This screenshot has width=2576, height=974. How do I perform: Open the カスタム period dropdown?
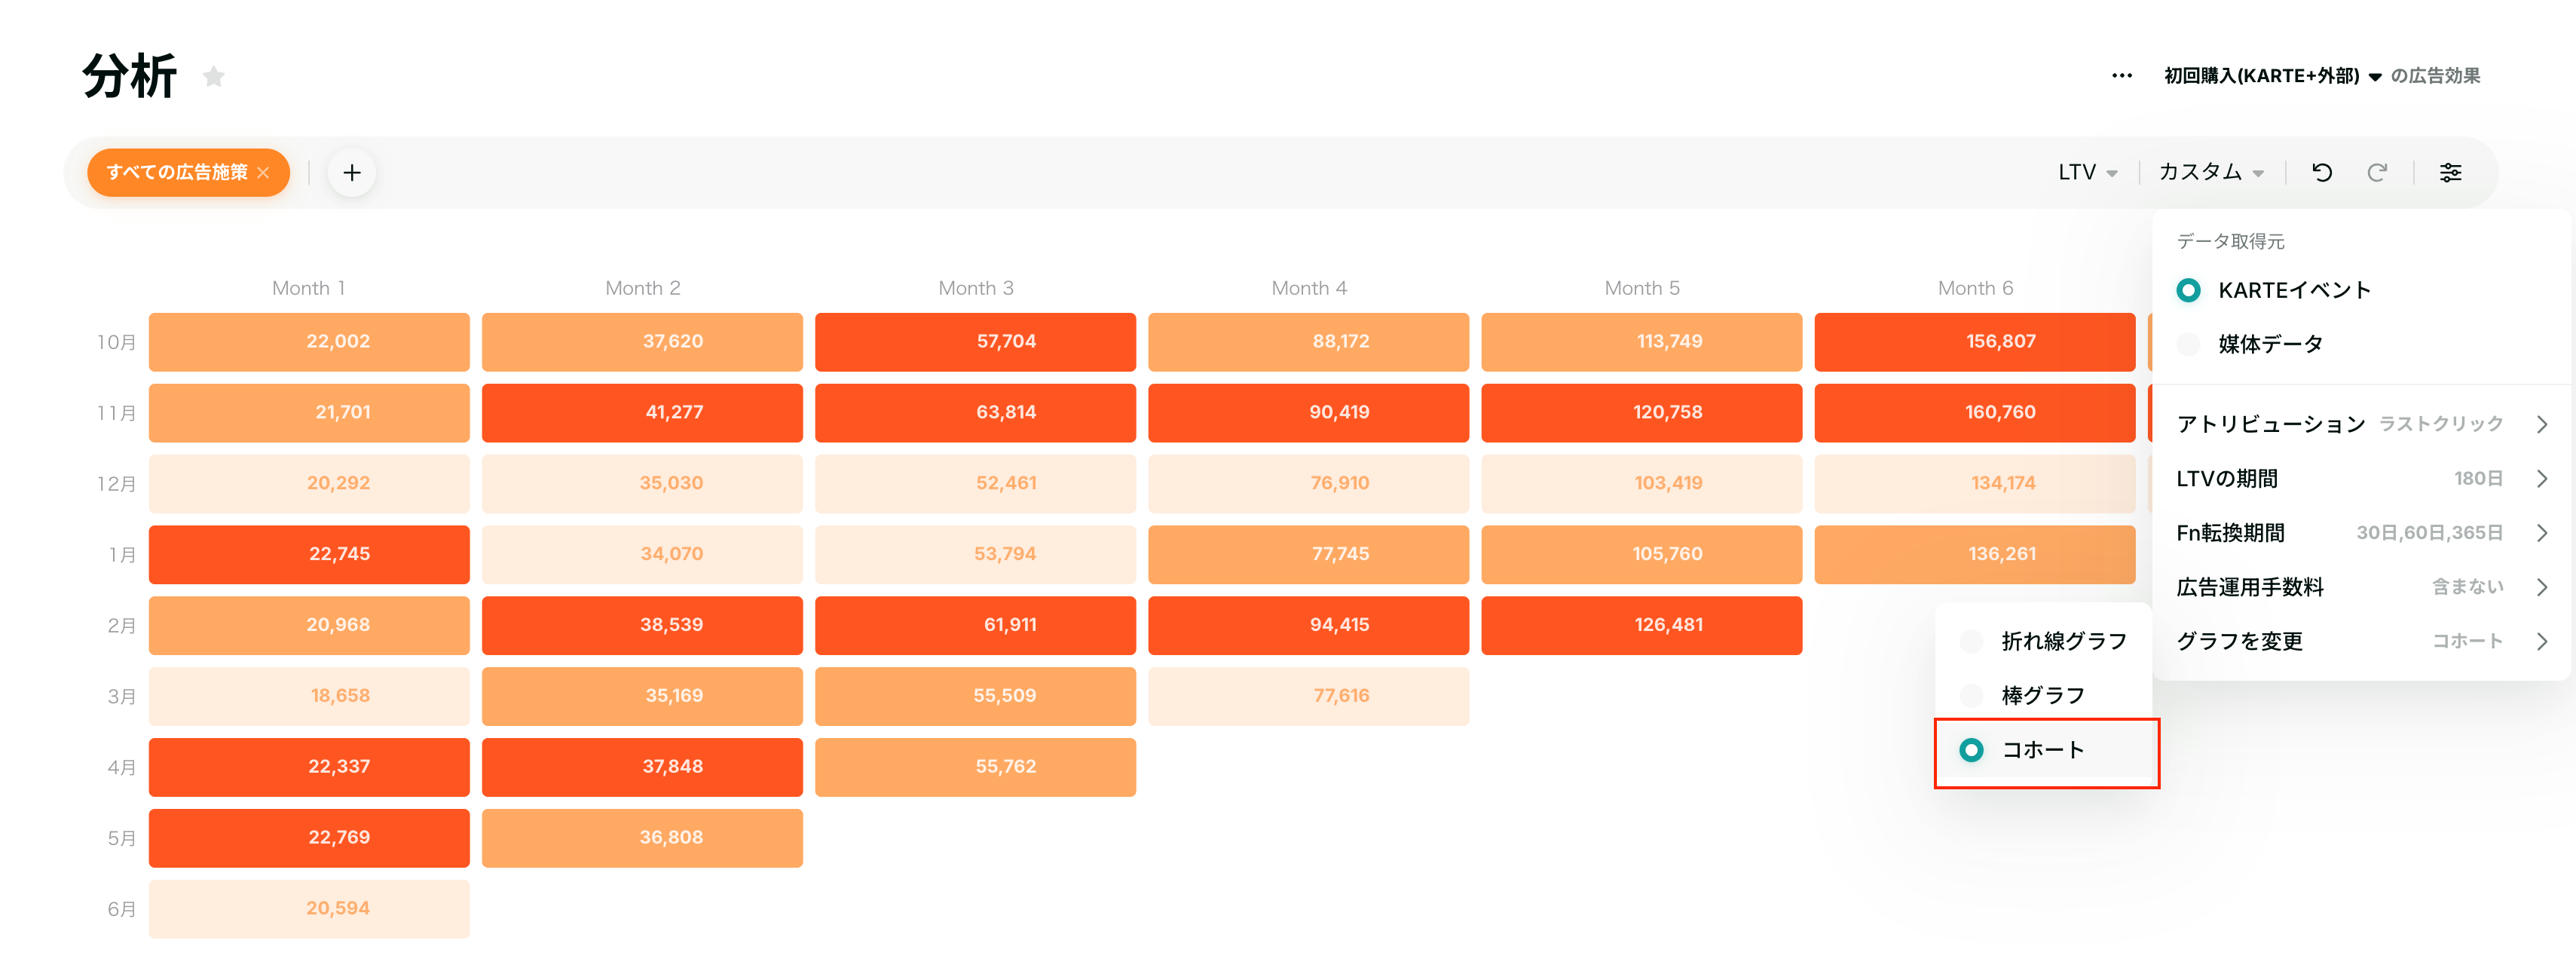coord(2211,173)
